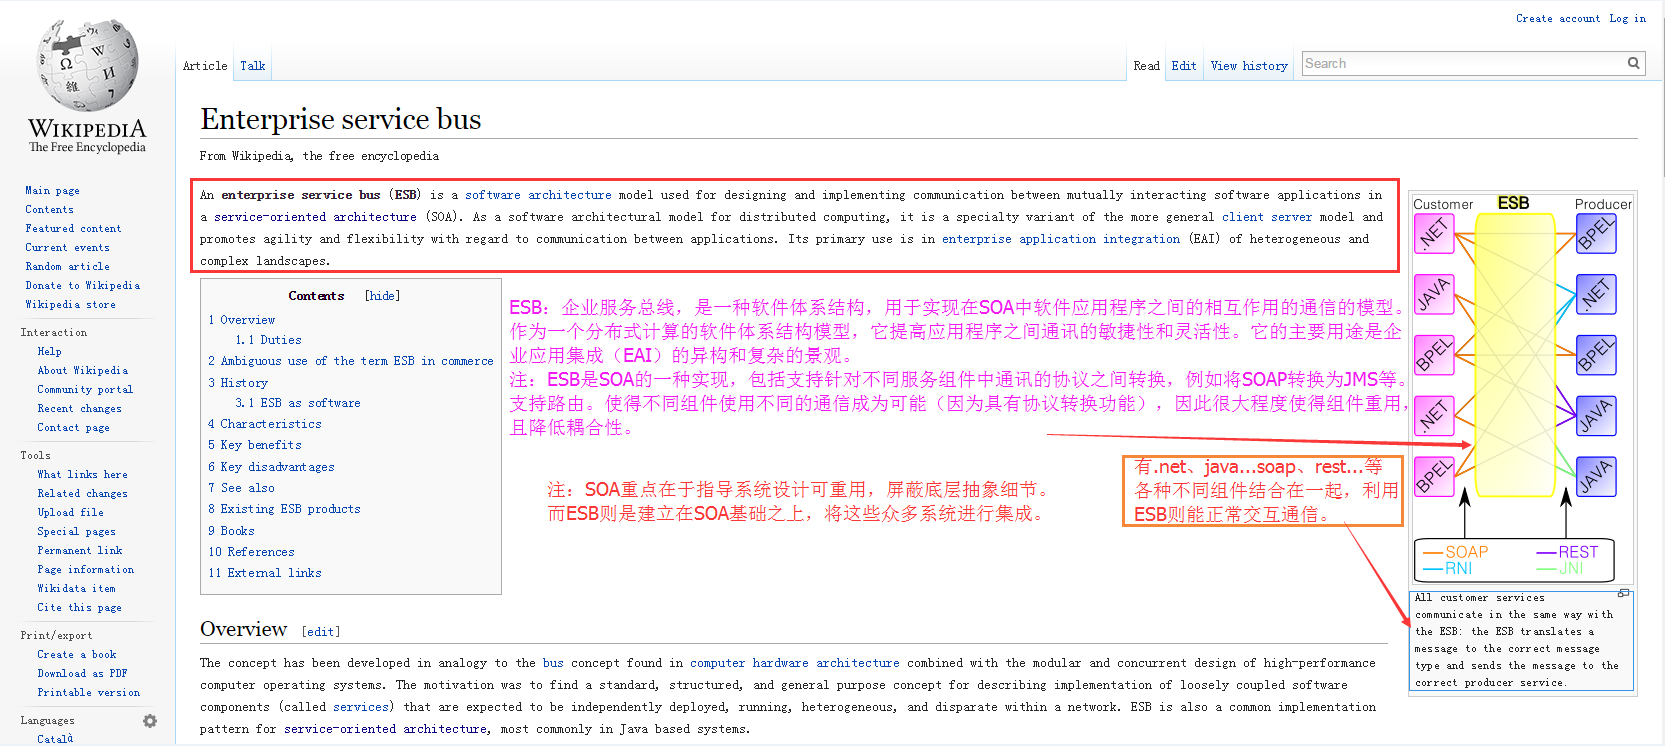The width and height of the screenshot is (1665, 746).
Task: Jump to 1 Overview in contents
Action: 241,320
